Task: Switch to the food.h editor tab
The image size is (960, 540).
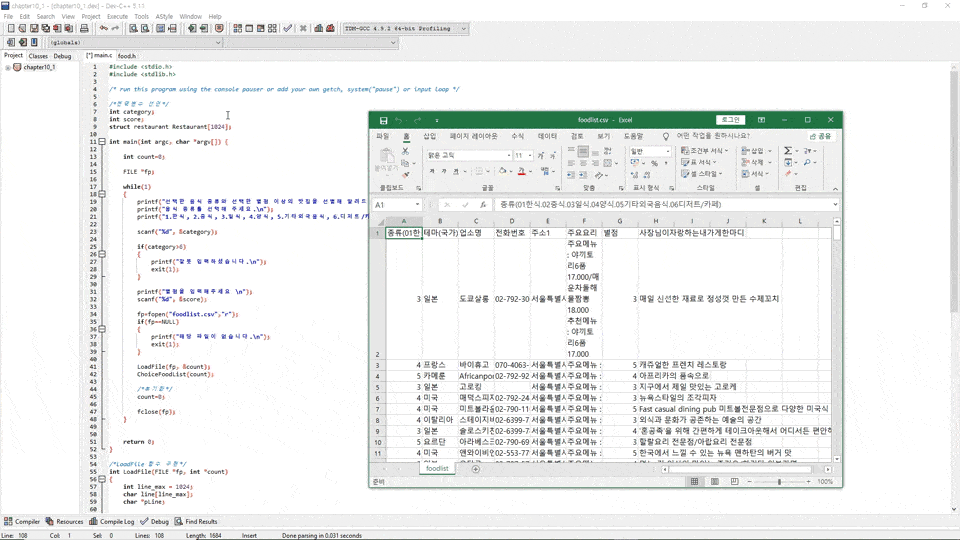Action: 127,56
